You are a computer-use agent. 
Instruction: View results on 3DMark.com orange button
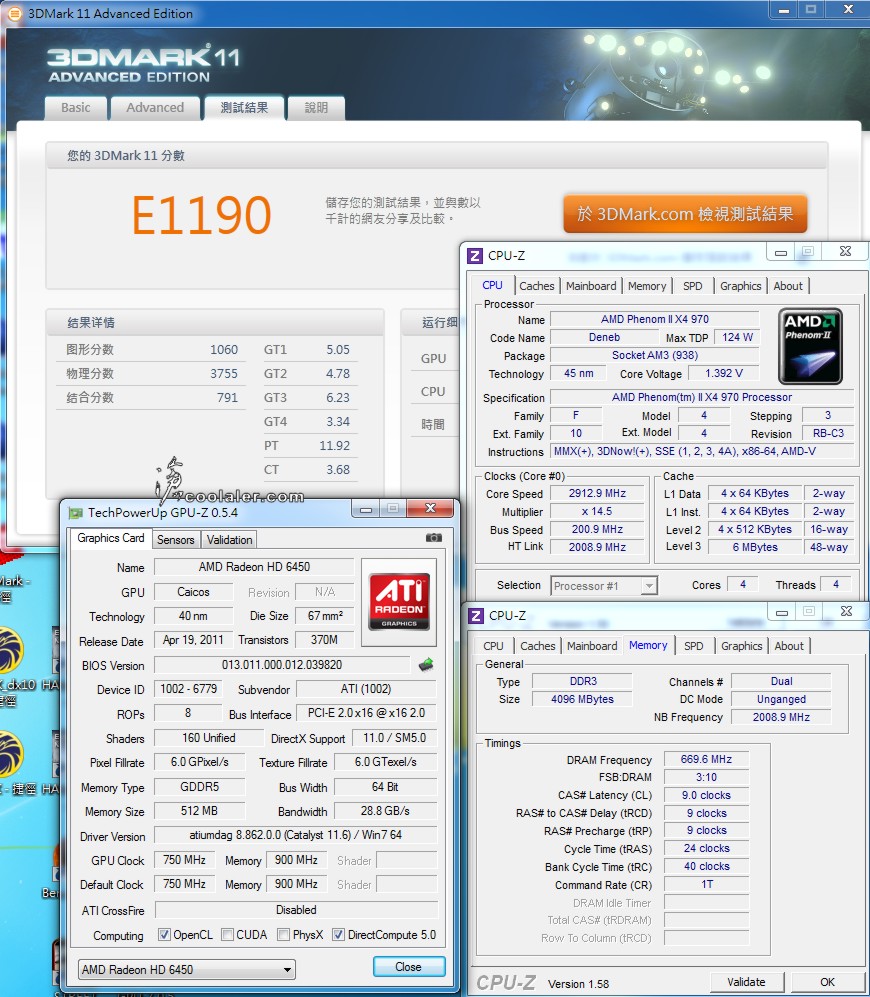coord(685,214)
